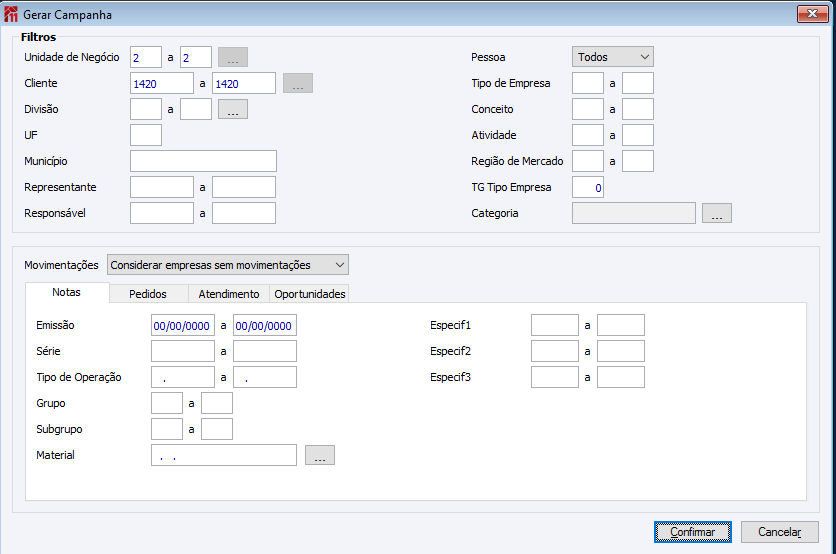
Task: Select the Notas tab
Action: point(66,293)
